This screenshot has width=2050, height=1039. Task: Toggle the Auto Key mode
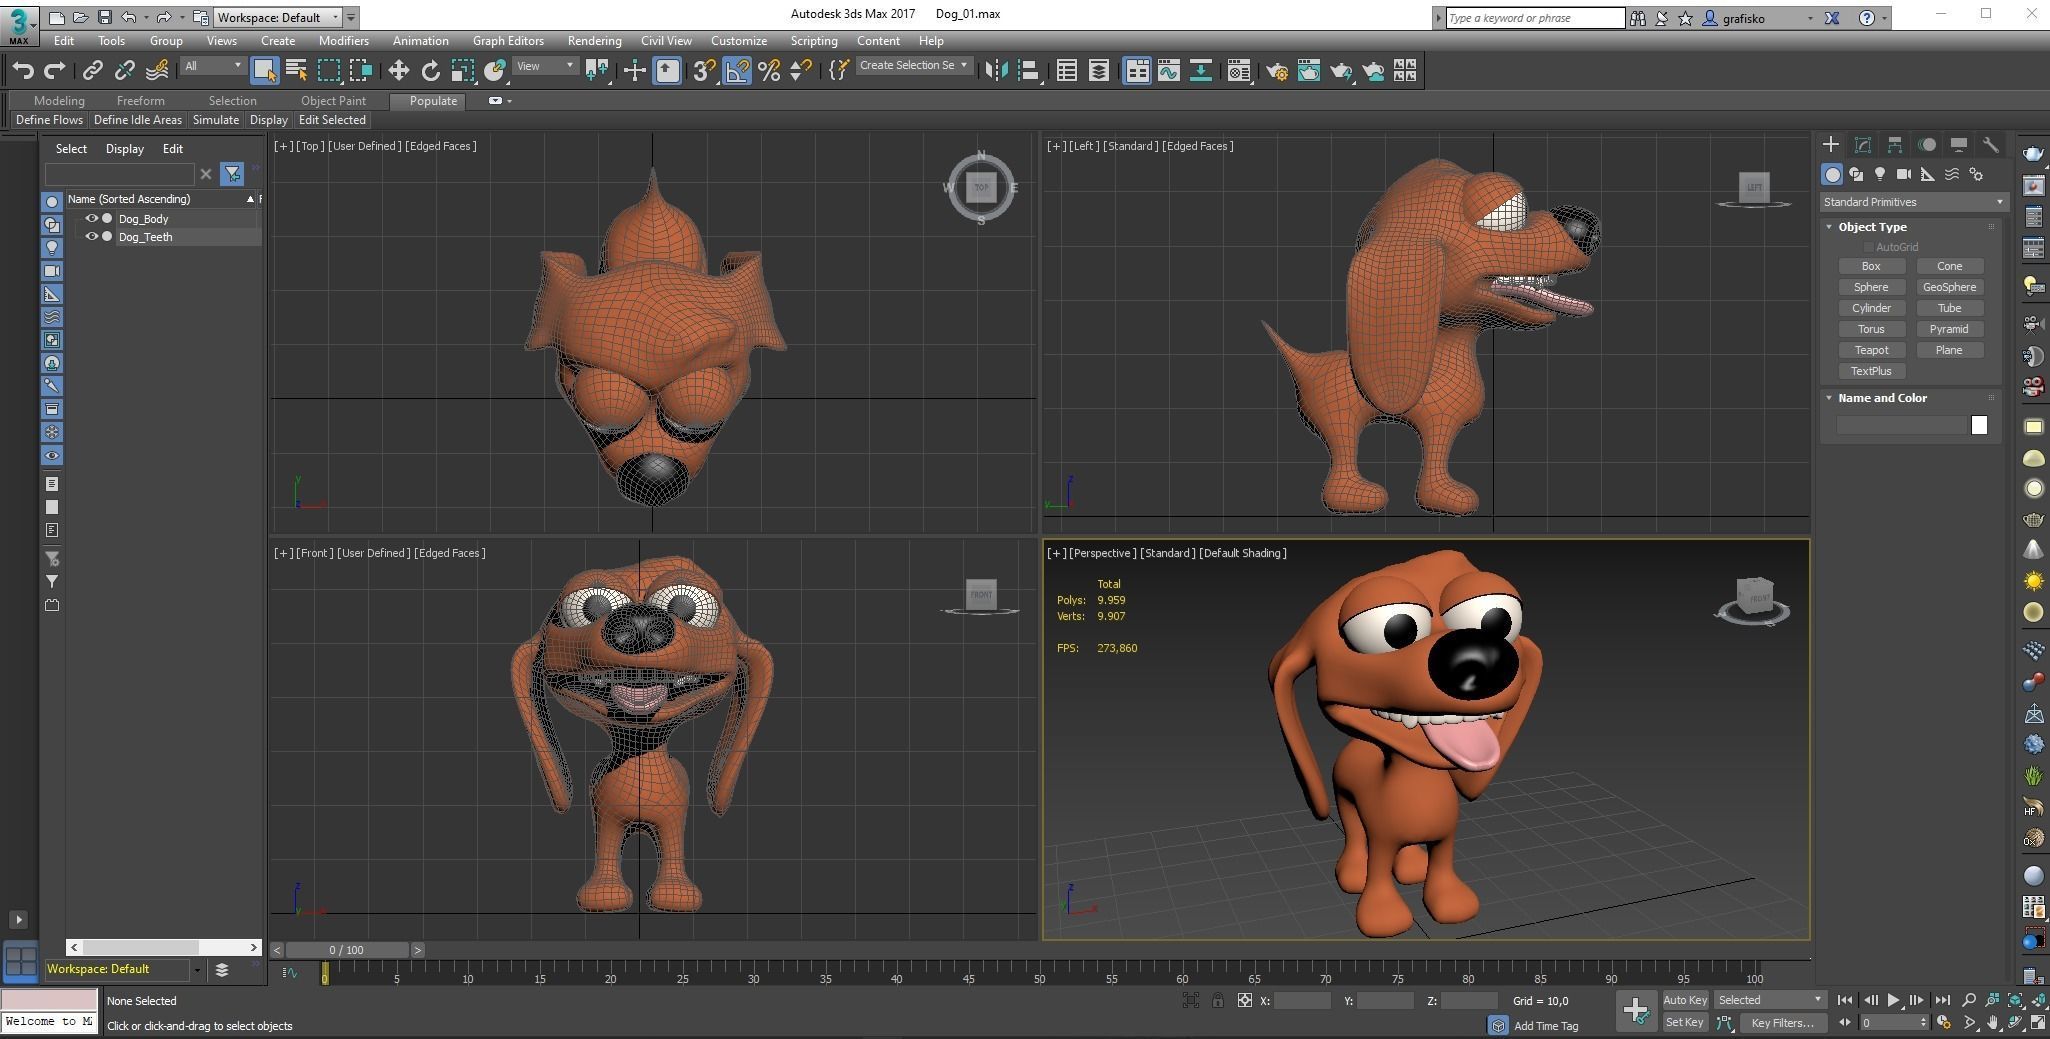pos(1685,1000)
